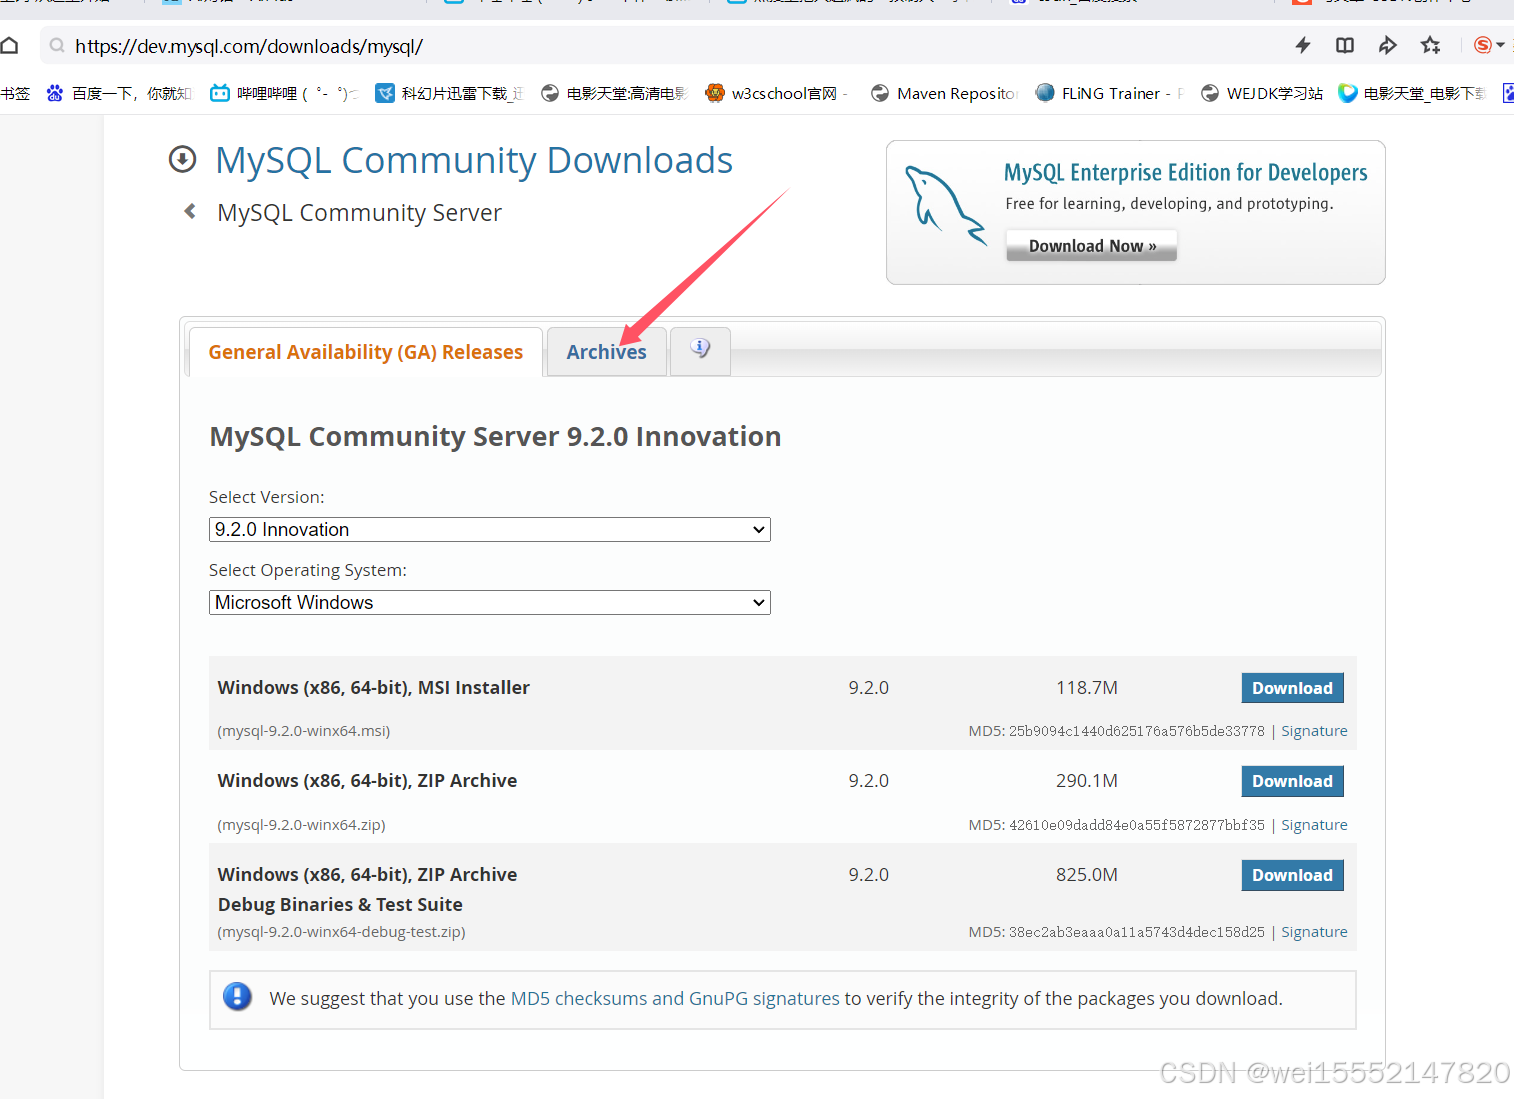The height and width of the screenshot is (1099, 1514).
Task: Bookmark this page with the star icon
Action: pos(1431,45)
